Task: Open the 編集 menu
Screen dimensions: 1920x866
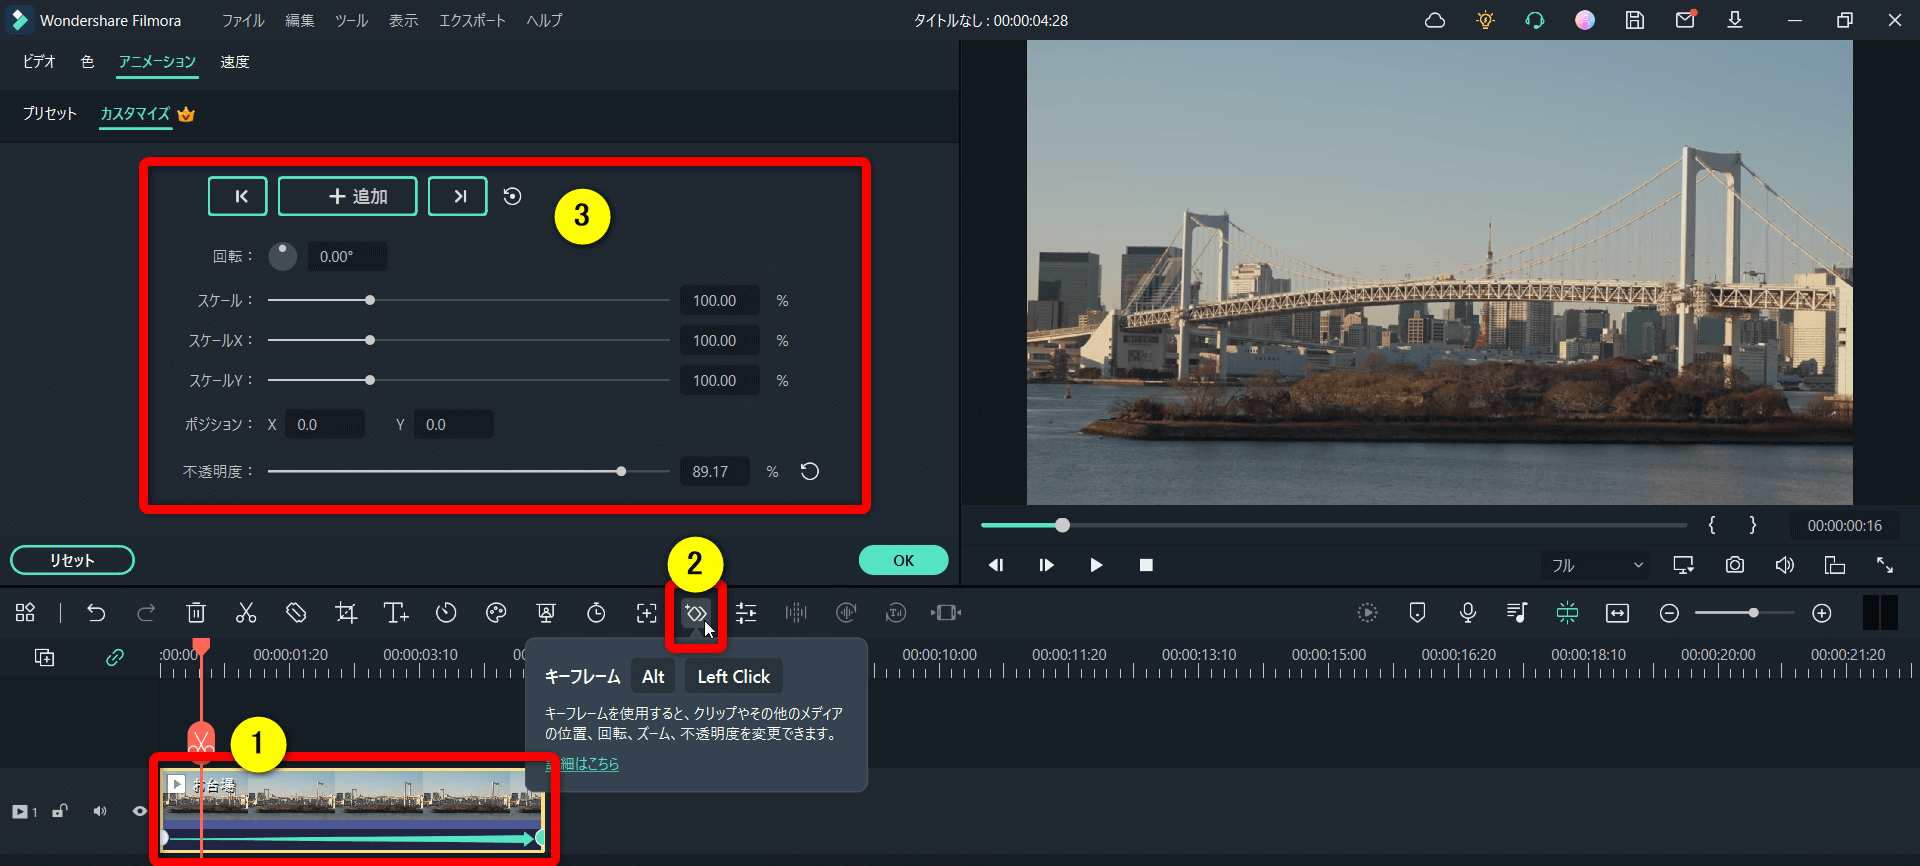Action: click(x=300, y=20)
